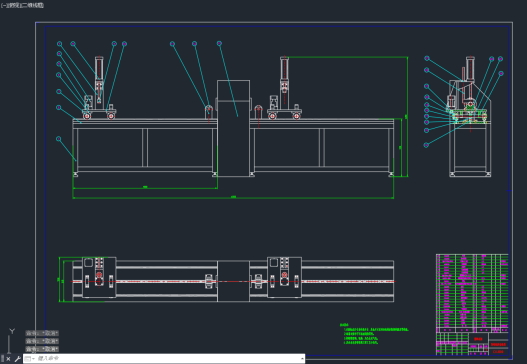
Task: Expand command history arrow at command line end
Action: pos(302,359)
